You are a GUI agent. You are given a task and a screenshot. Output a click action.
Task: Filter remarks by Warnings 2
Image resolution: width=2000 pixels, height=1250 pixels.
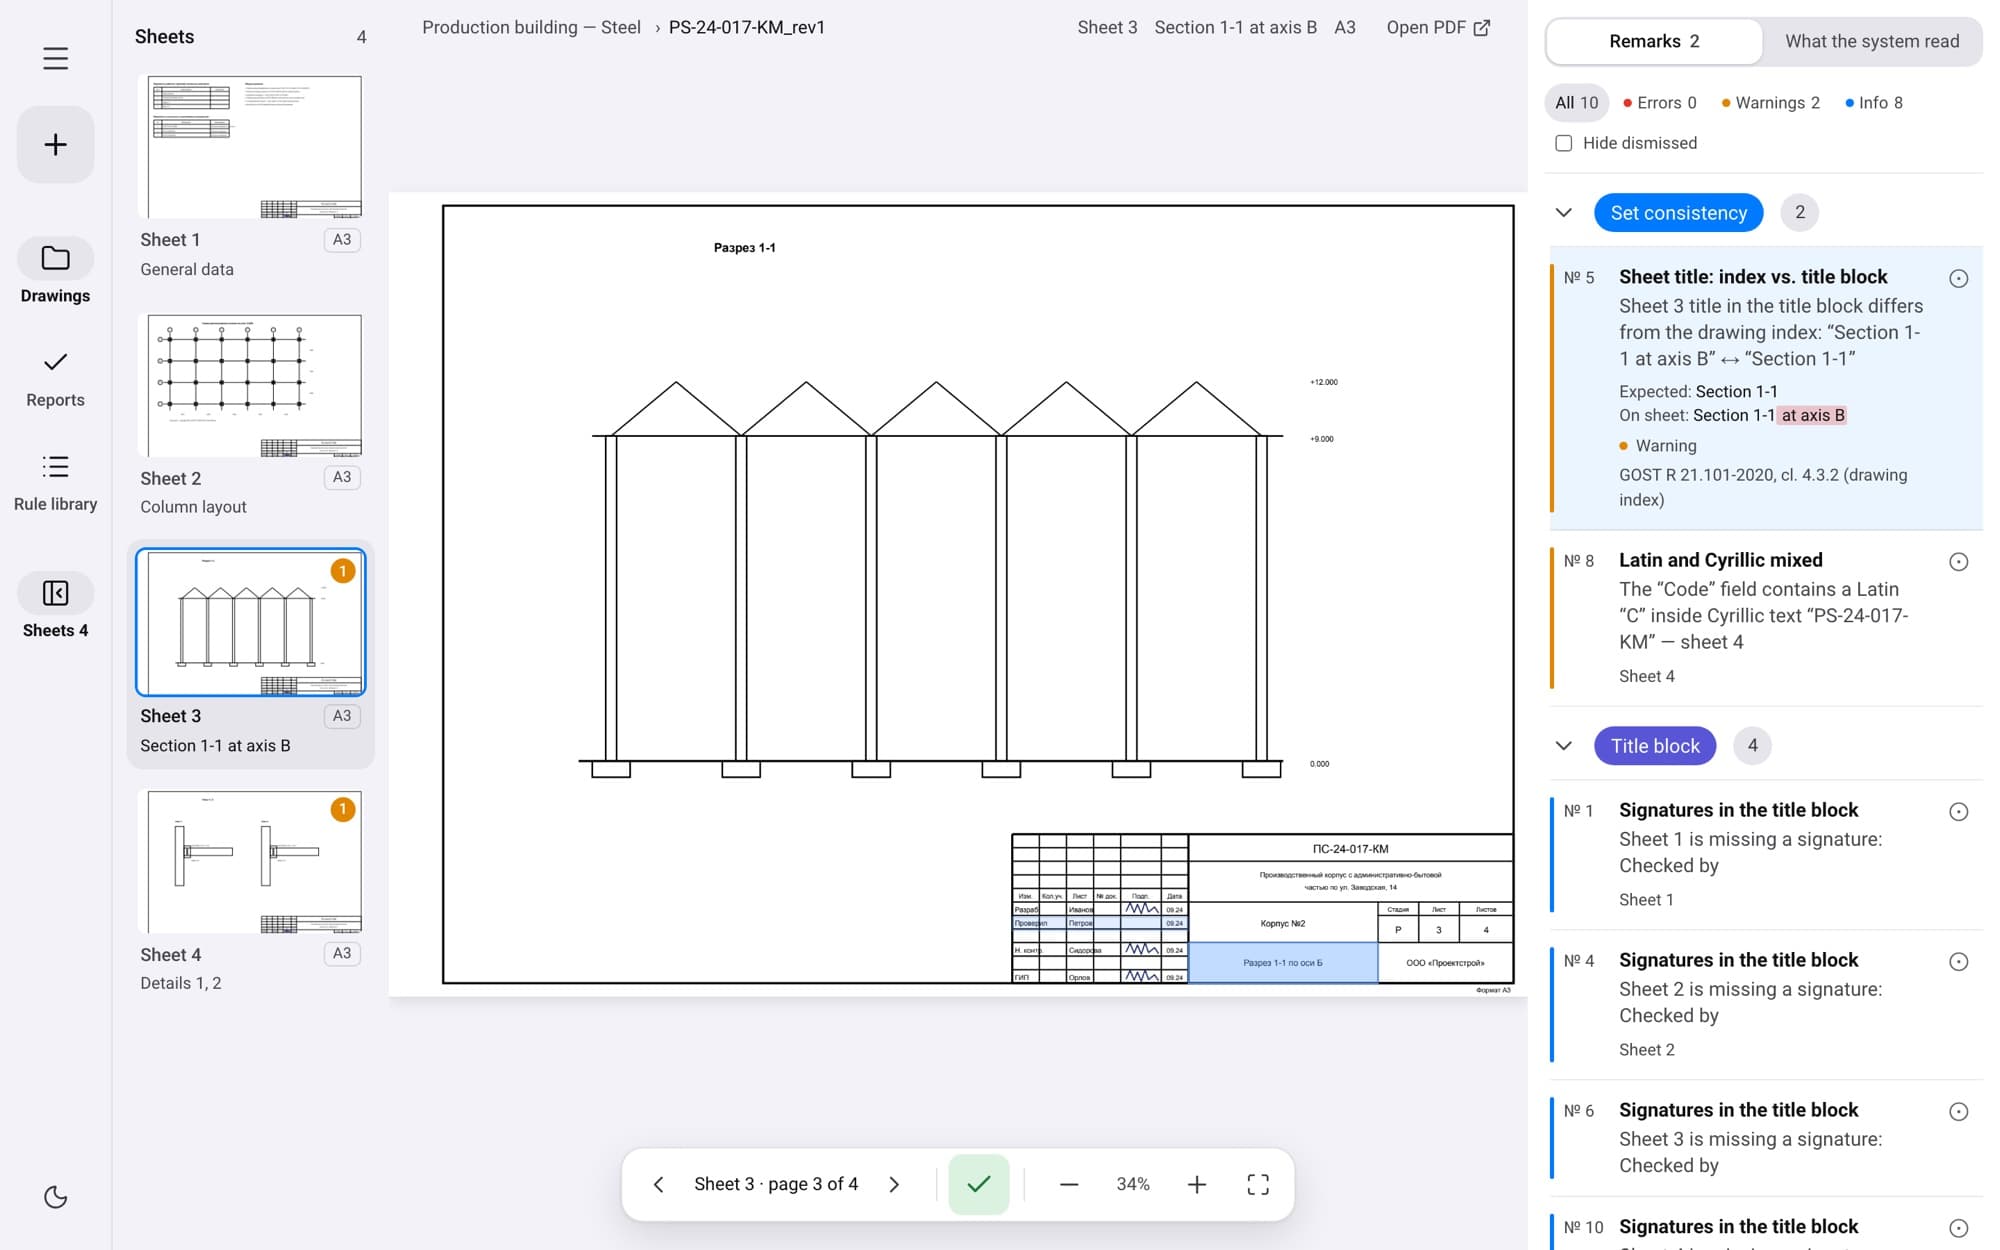point(1770,103)
